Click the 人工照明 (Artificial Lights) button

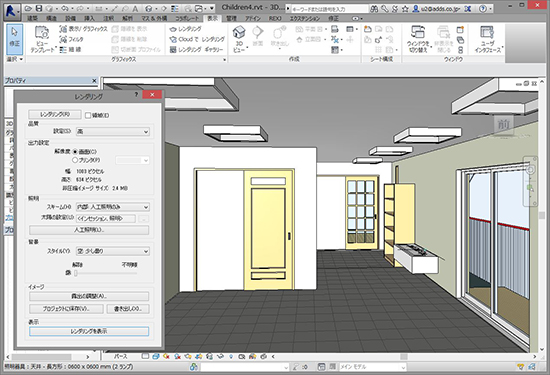pyautogui.click(x=89, y=230)
